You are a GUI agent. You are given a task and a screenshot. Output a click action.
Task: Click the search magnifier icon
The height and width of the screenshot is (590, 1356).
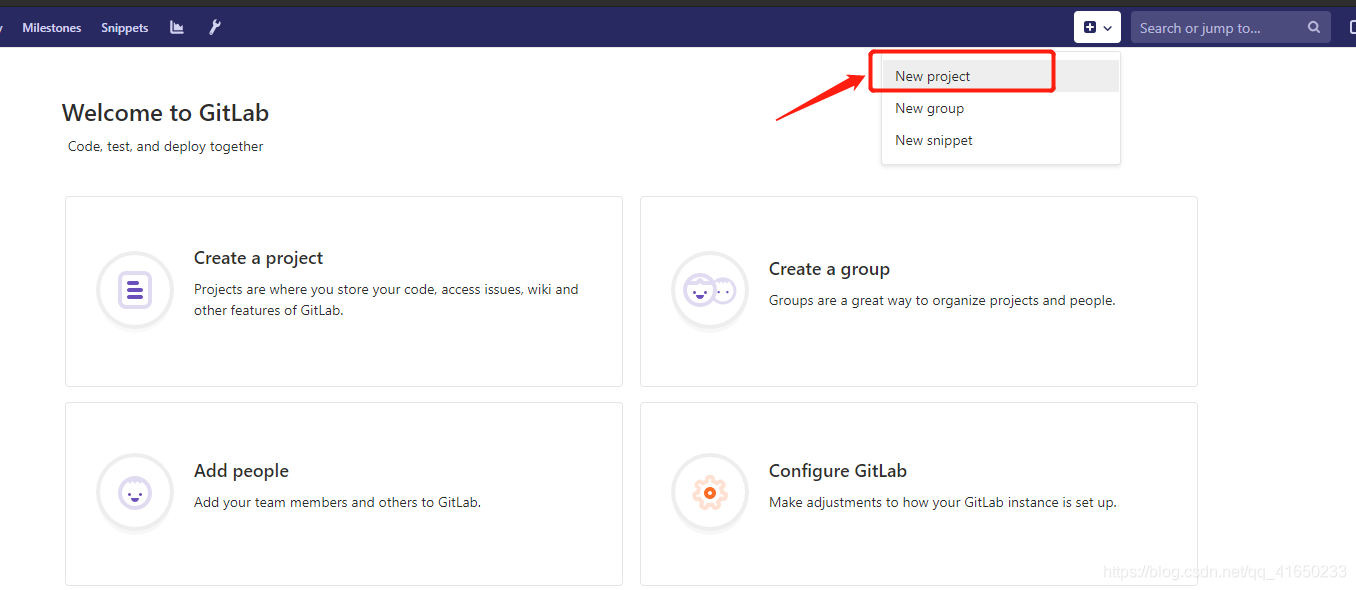pyautogui.click(x=1314, y=28)
